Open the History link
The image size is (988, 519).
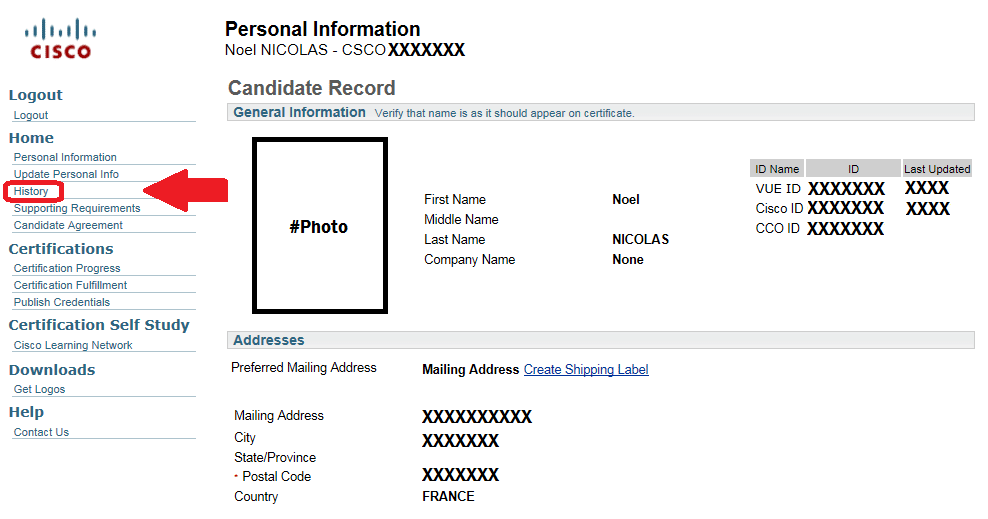coord(31,191)
